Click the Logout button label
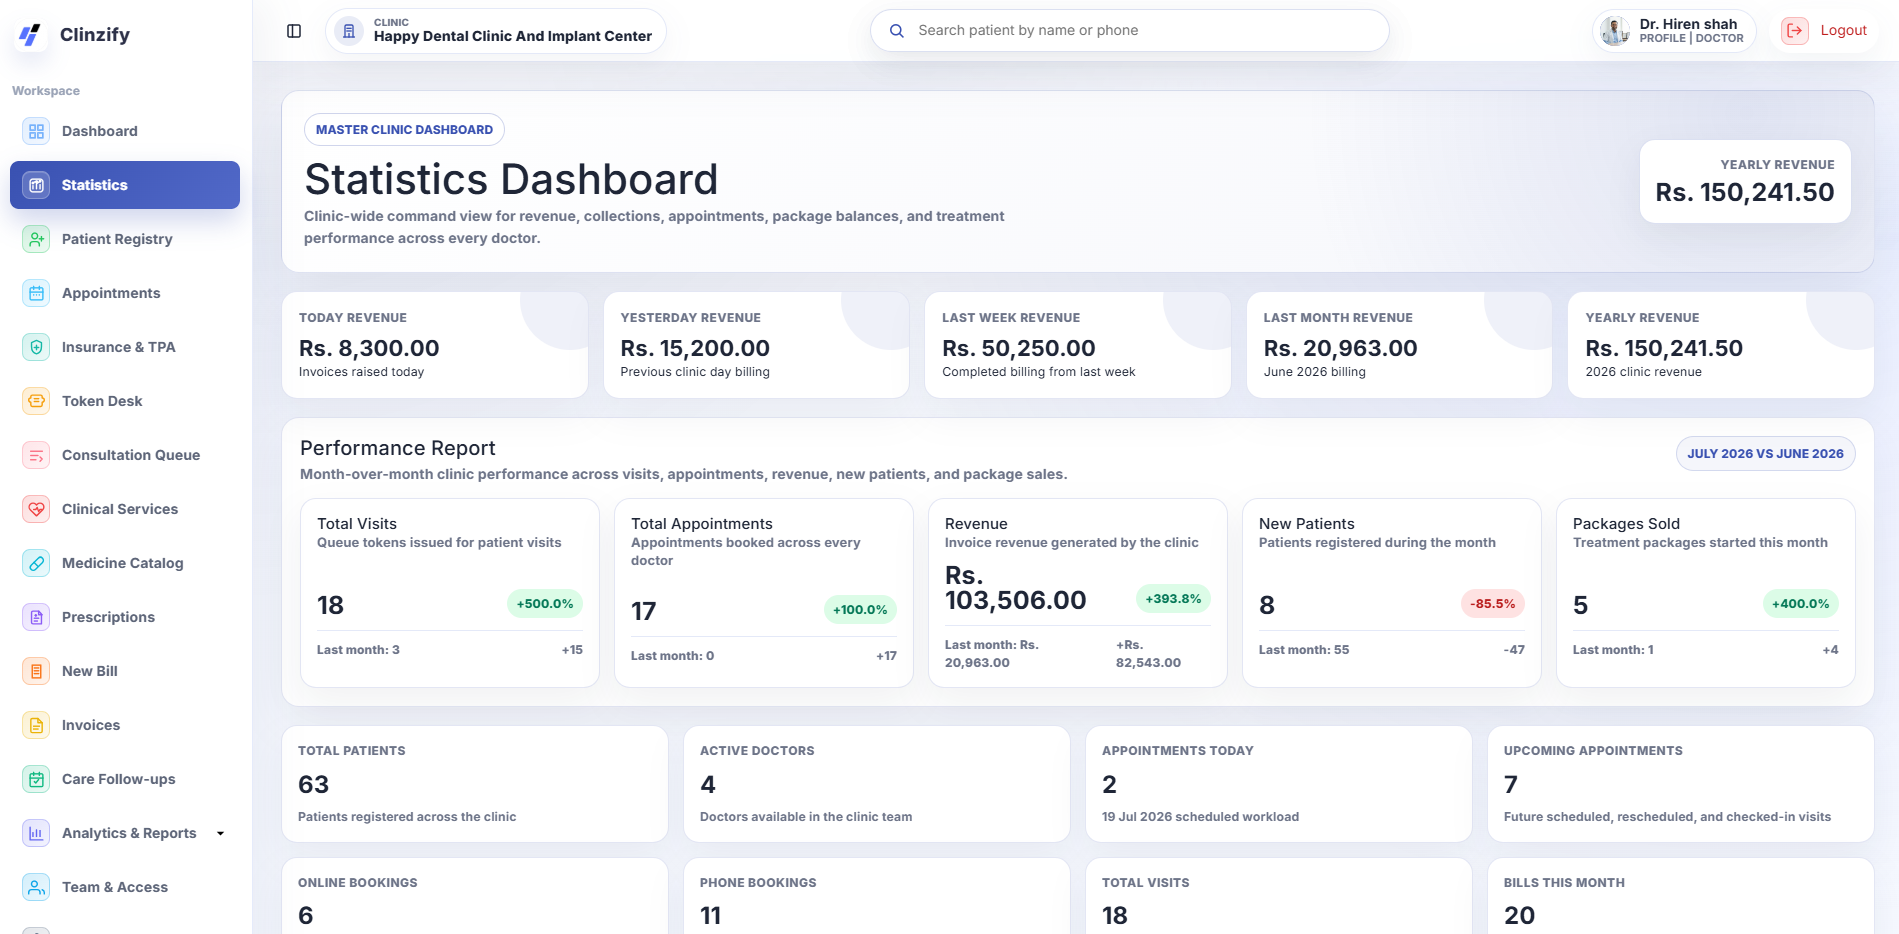 pos(1843,31)
